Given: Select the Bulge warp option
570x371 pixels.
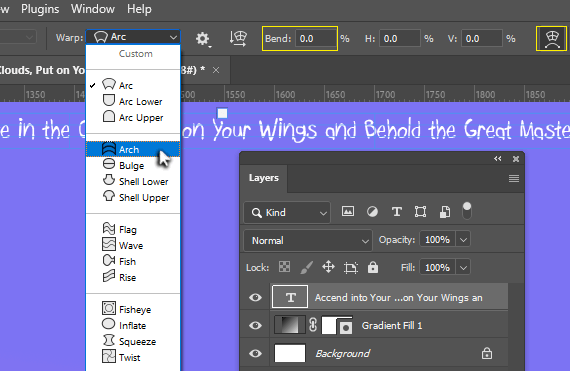Looking at the screenshot, I should click(133, 165).
